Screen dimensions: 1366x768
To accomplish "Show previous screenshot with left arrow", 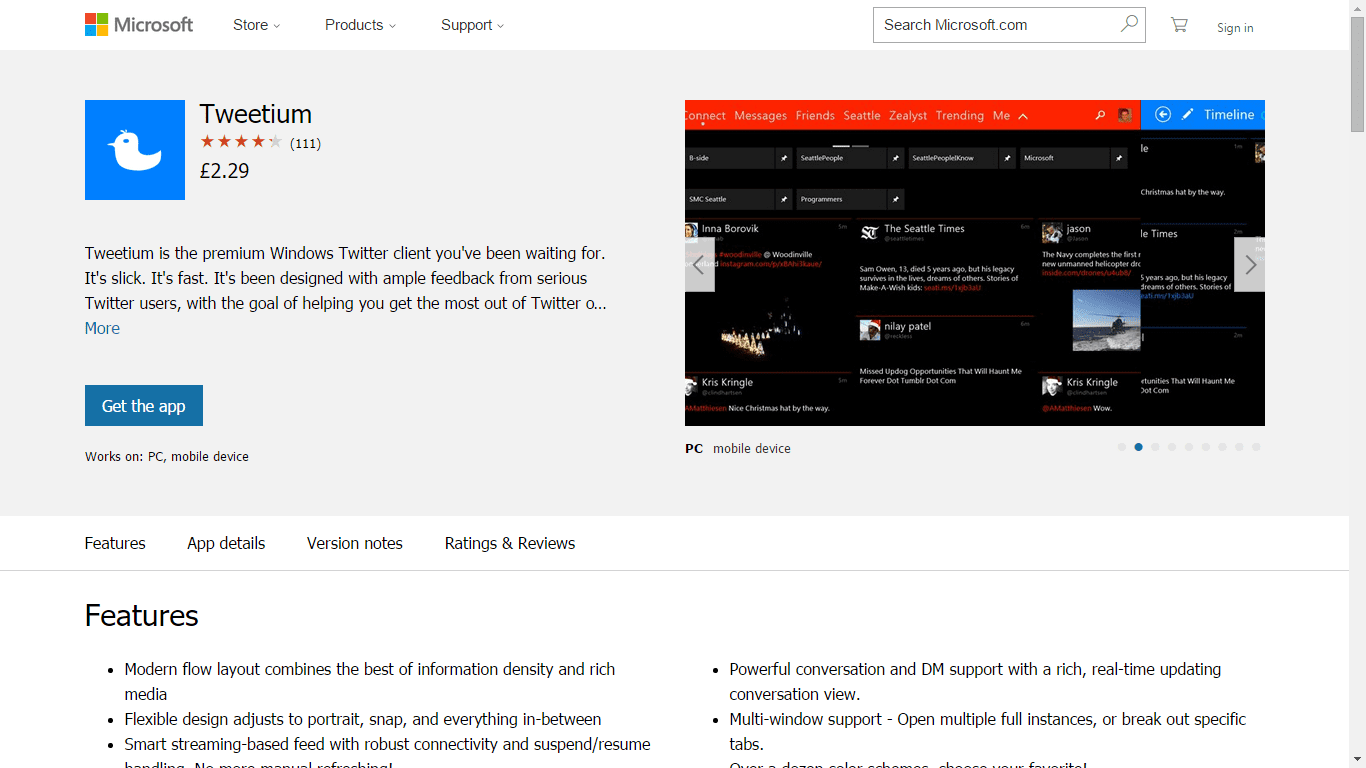I will (x=700, y=264).
